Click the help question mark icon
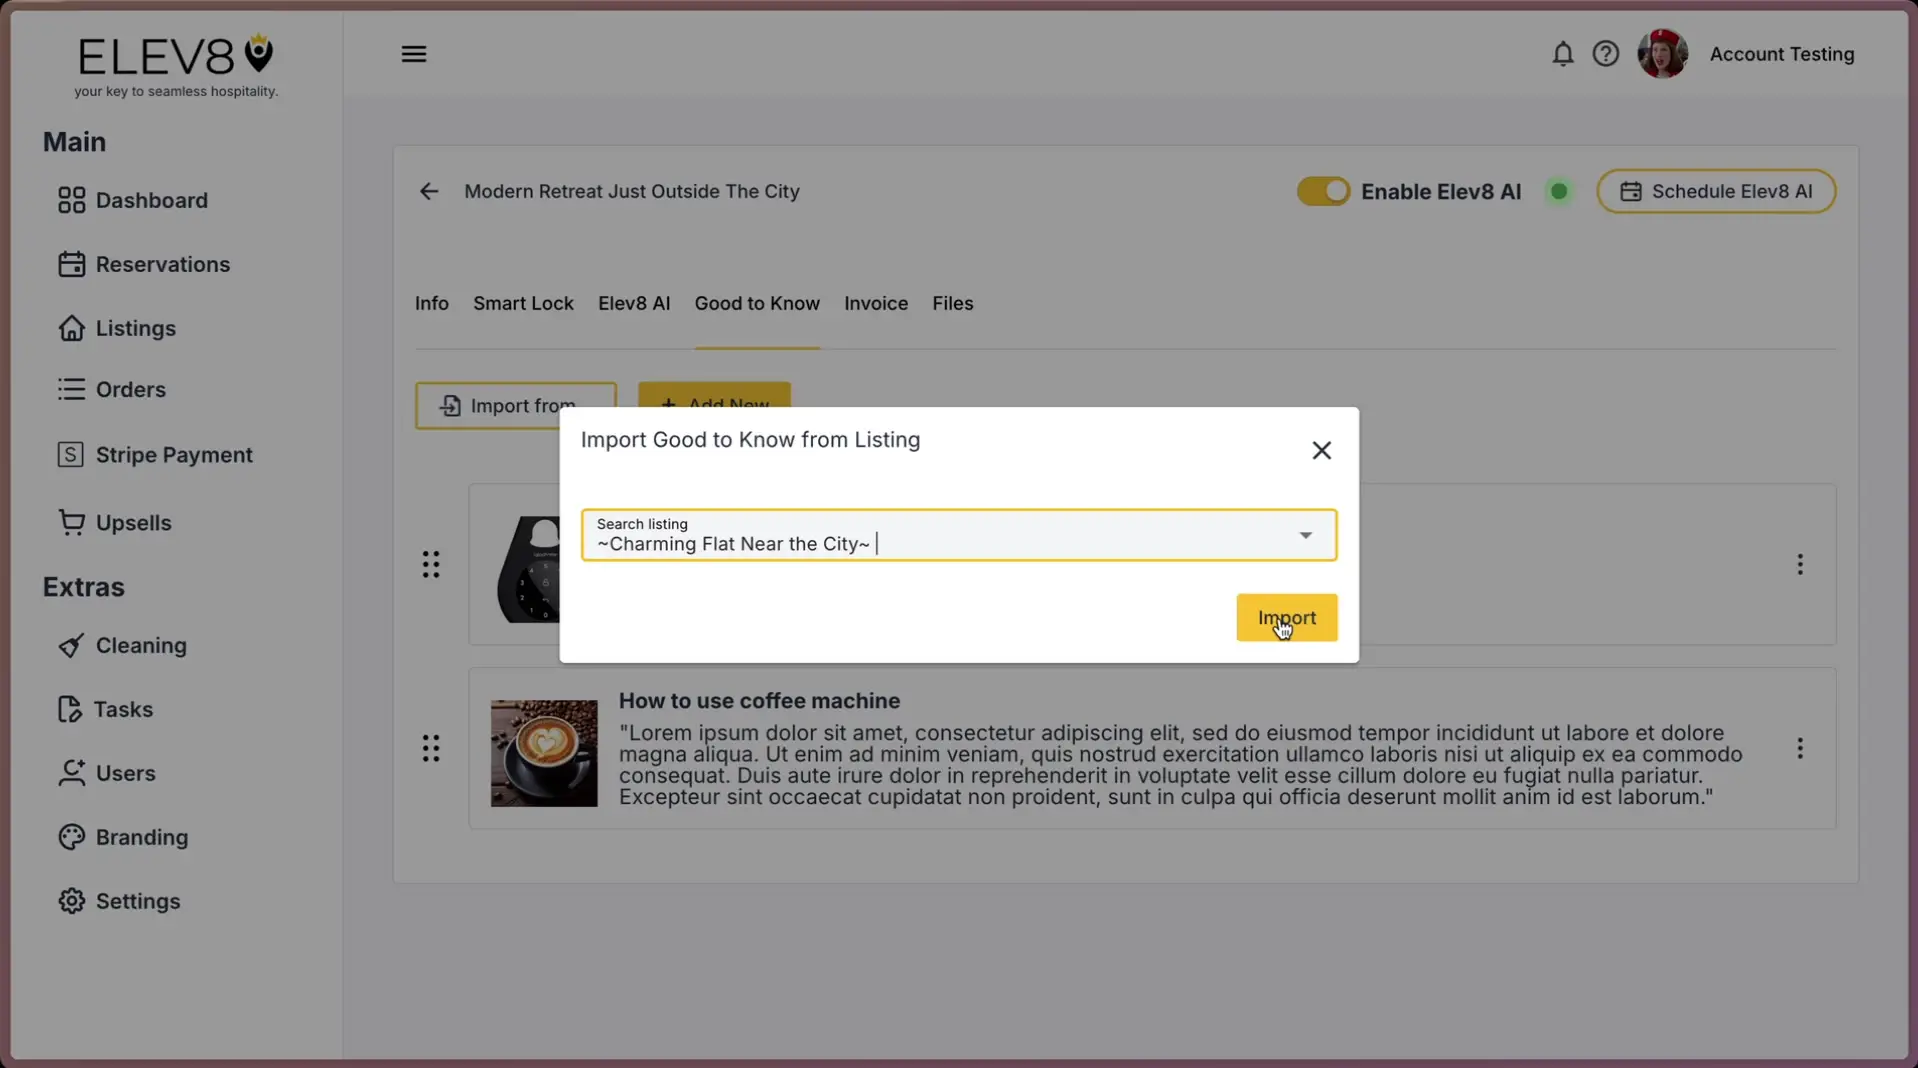1918x1068 pixels. point(1605,53)
